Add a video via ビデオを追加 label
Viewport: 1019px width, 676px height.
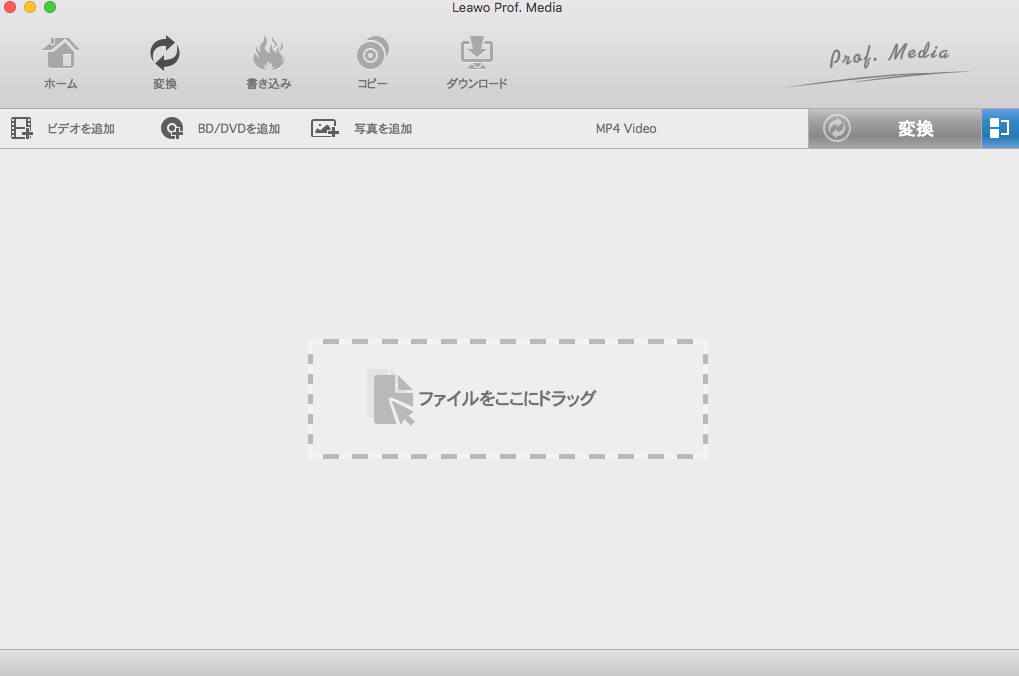click(x=81, y=129)
